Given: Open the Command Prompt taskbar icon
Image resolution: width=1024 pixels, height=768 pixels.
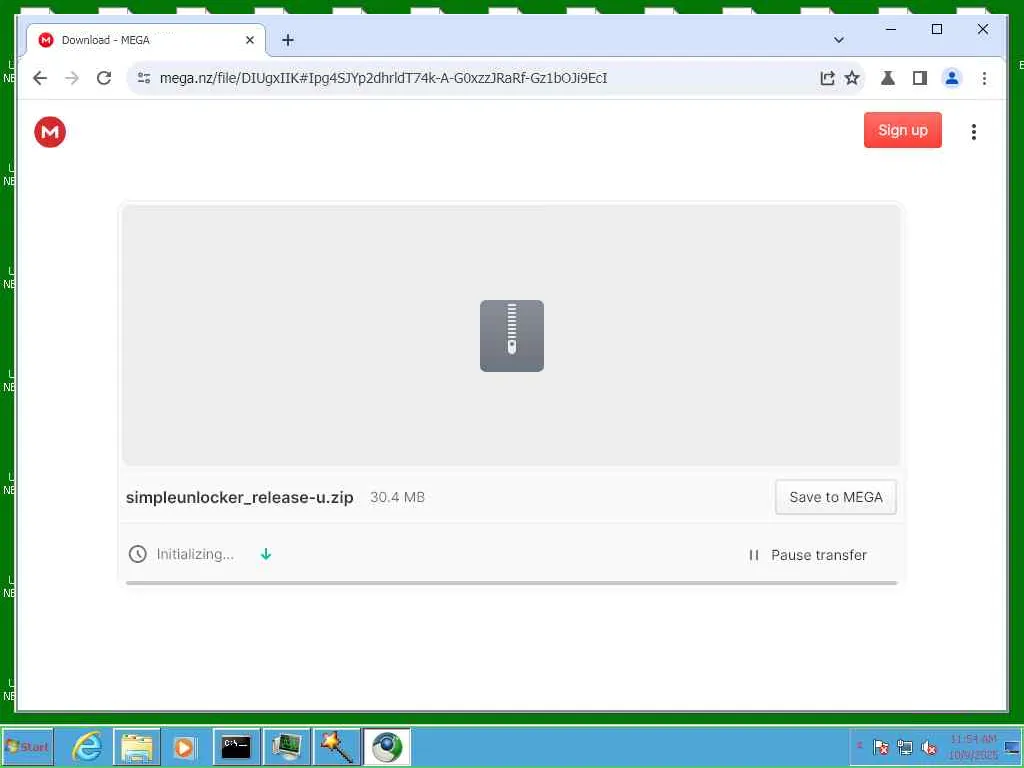Looking at the screenshot, I should [x=236, y=746].
